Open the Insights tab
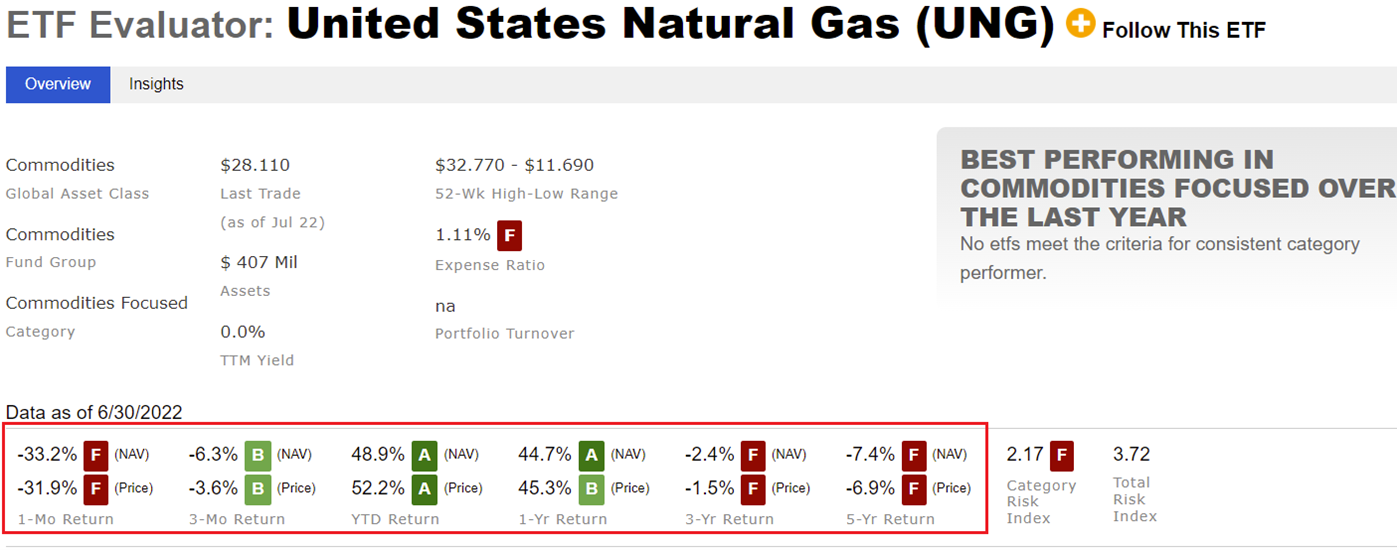This screenshot has height=550, width=1397. (156, 84)
